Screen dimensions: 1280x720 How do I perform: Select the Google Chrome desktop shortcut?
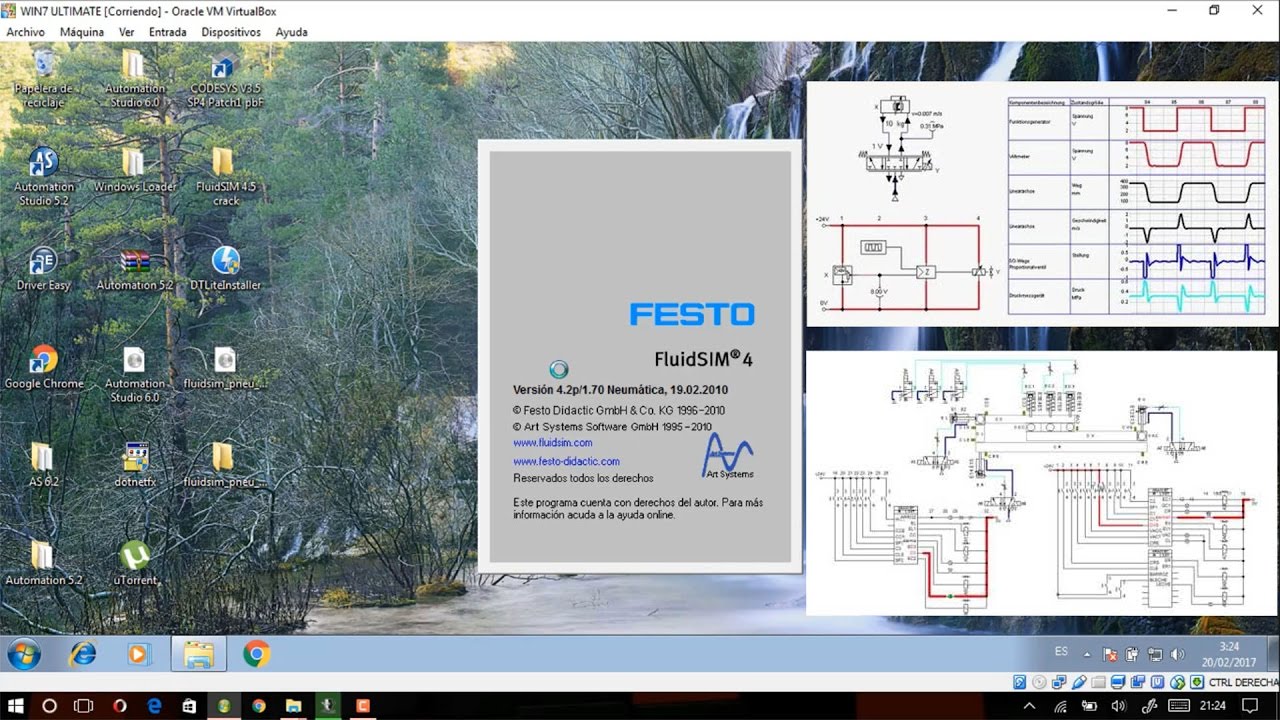43,367
